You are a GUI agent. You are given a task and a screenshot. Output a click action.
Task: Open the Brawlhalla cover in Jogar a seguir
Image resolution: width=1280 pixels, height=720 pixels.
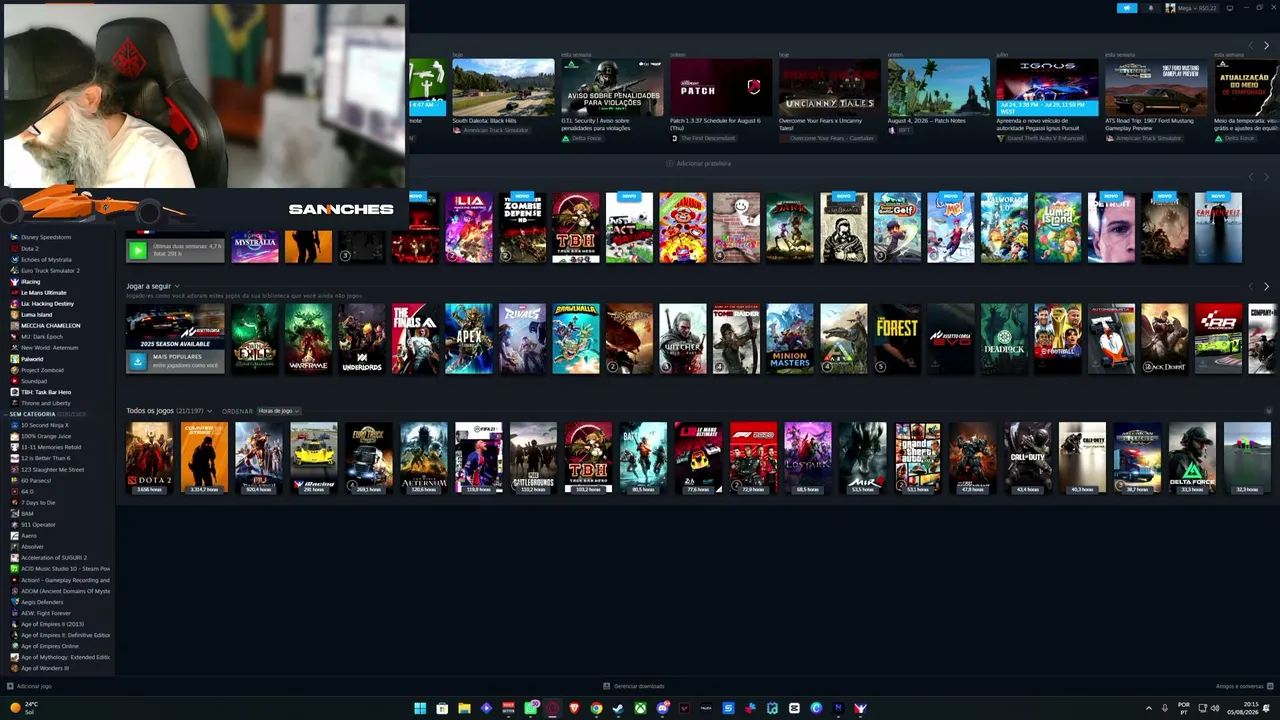point(576,339)
